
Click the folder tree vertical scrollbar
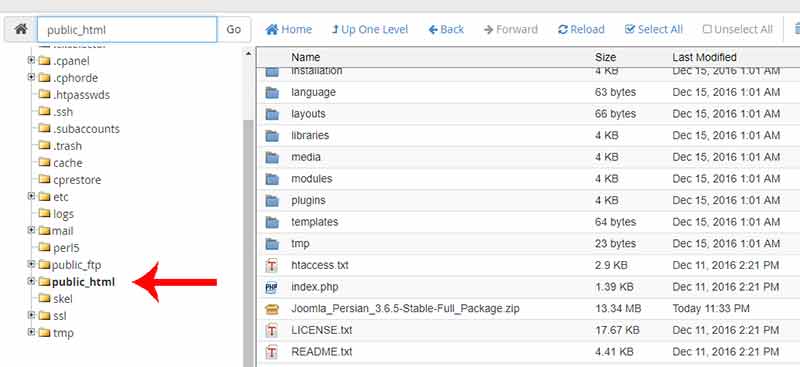[x=248, y=240]
